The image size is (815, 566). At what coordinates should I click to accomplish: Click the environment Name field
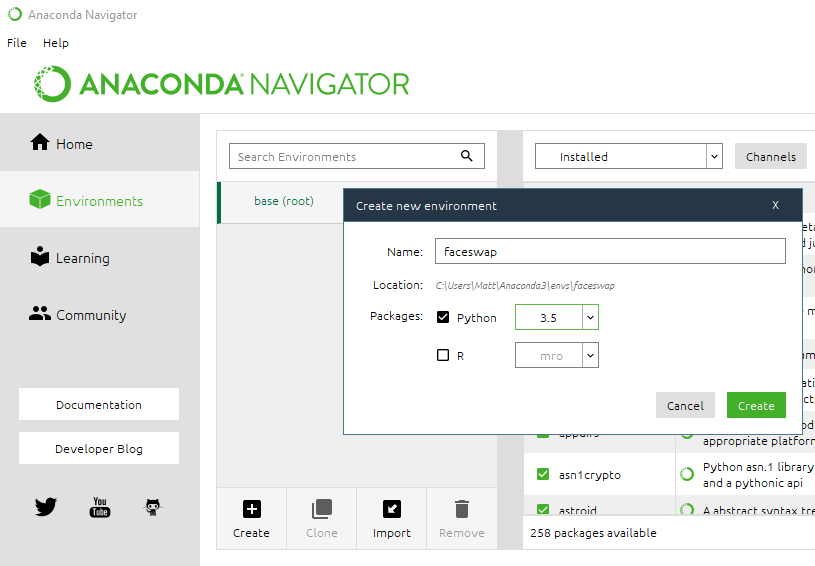point(610,252)
